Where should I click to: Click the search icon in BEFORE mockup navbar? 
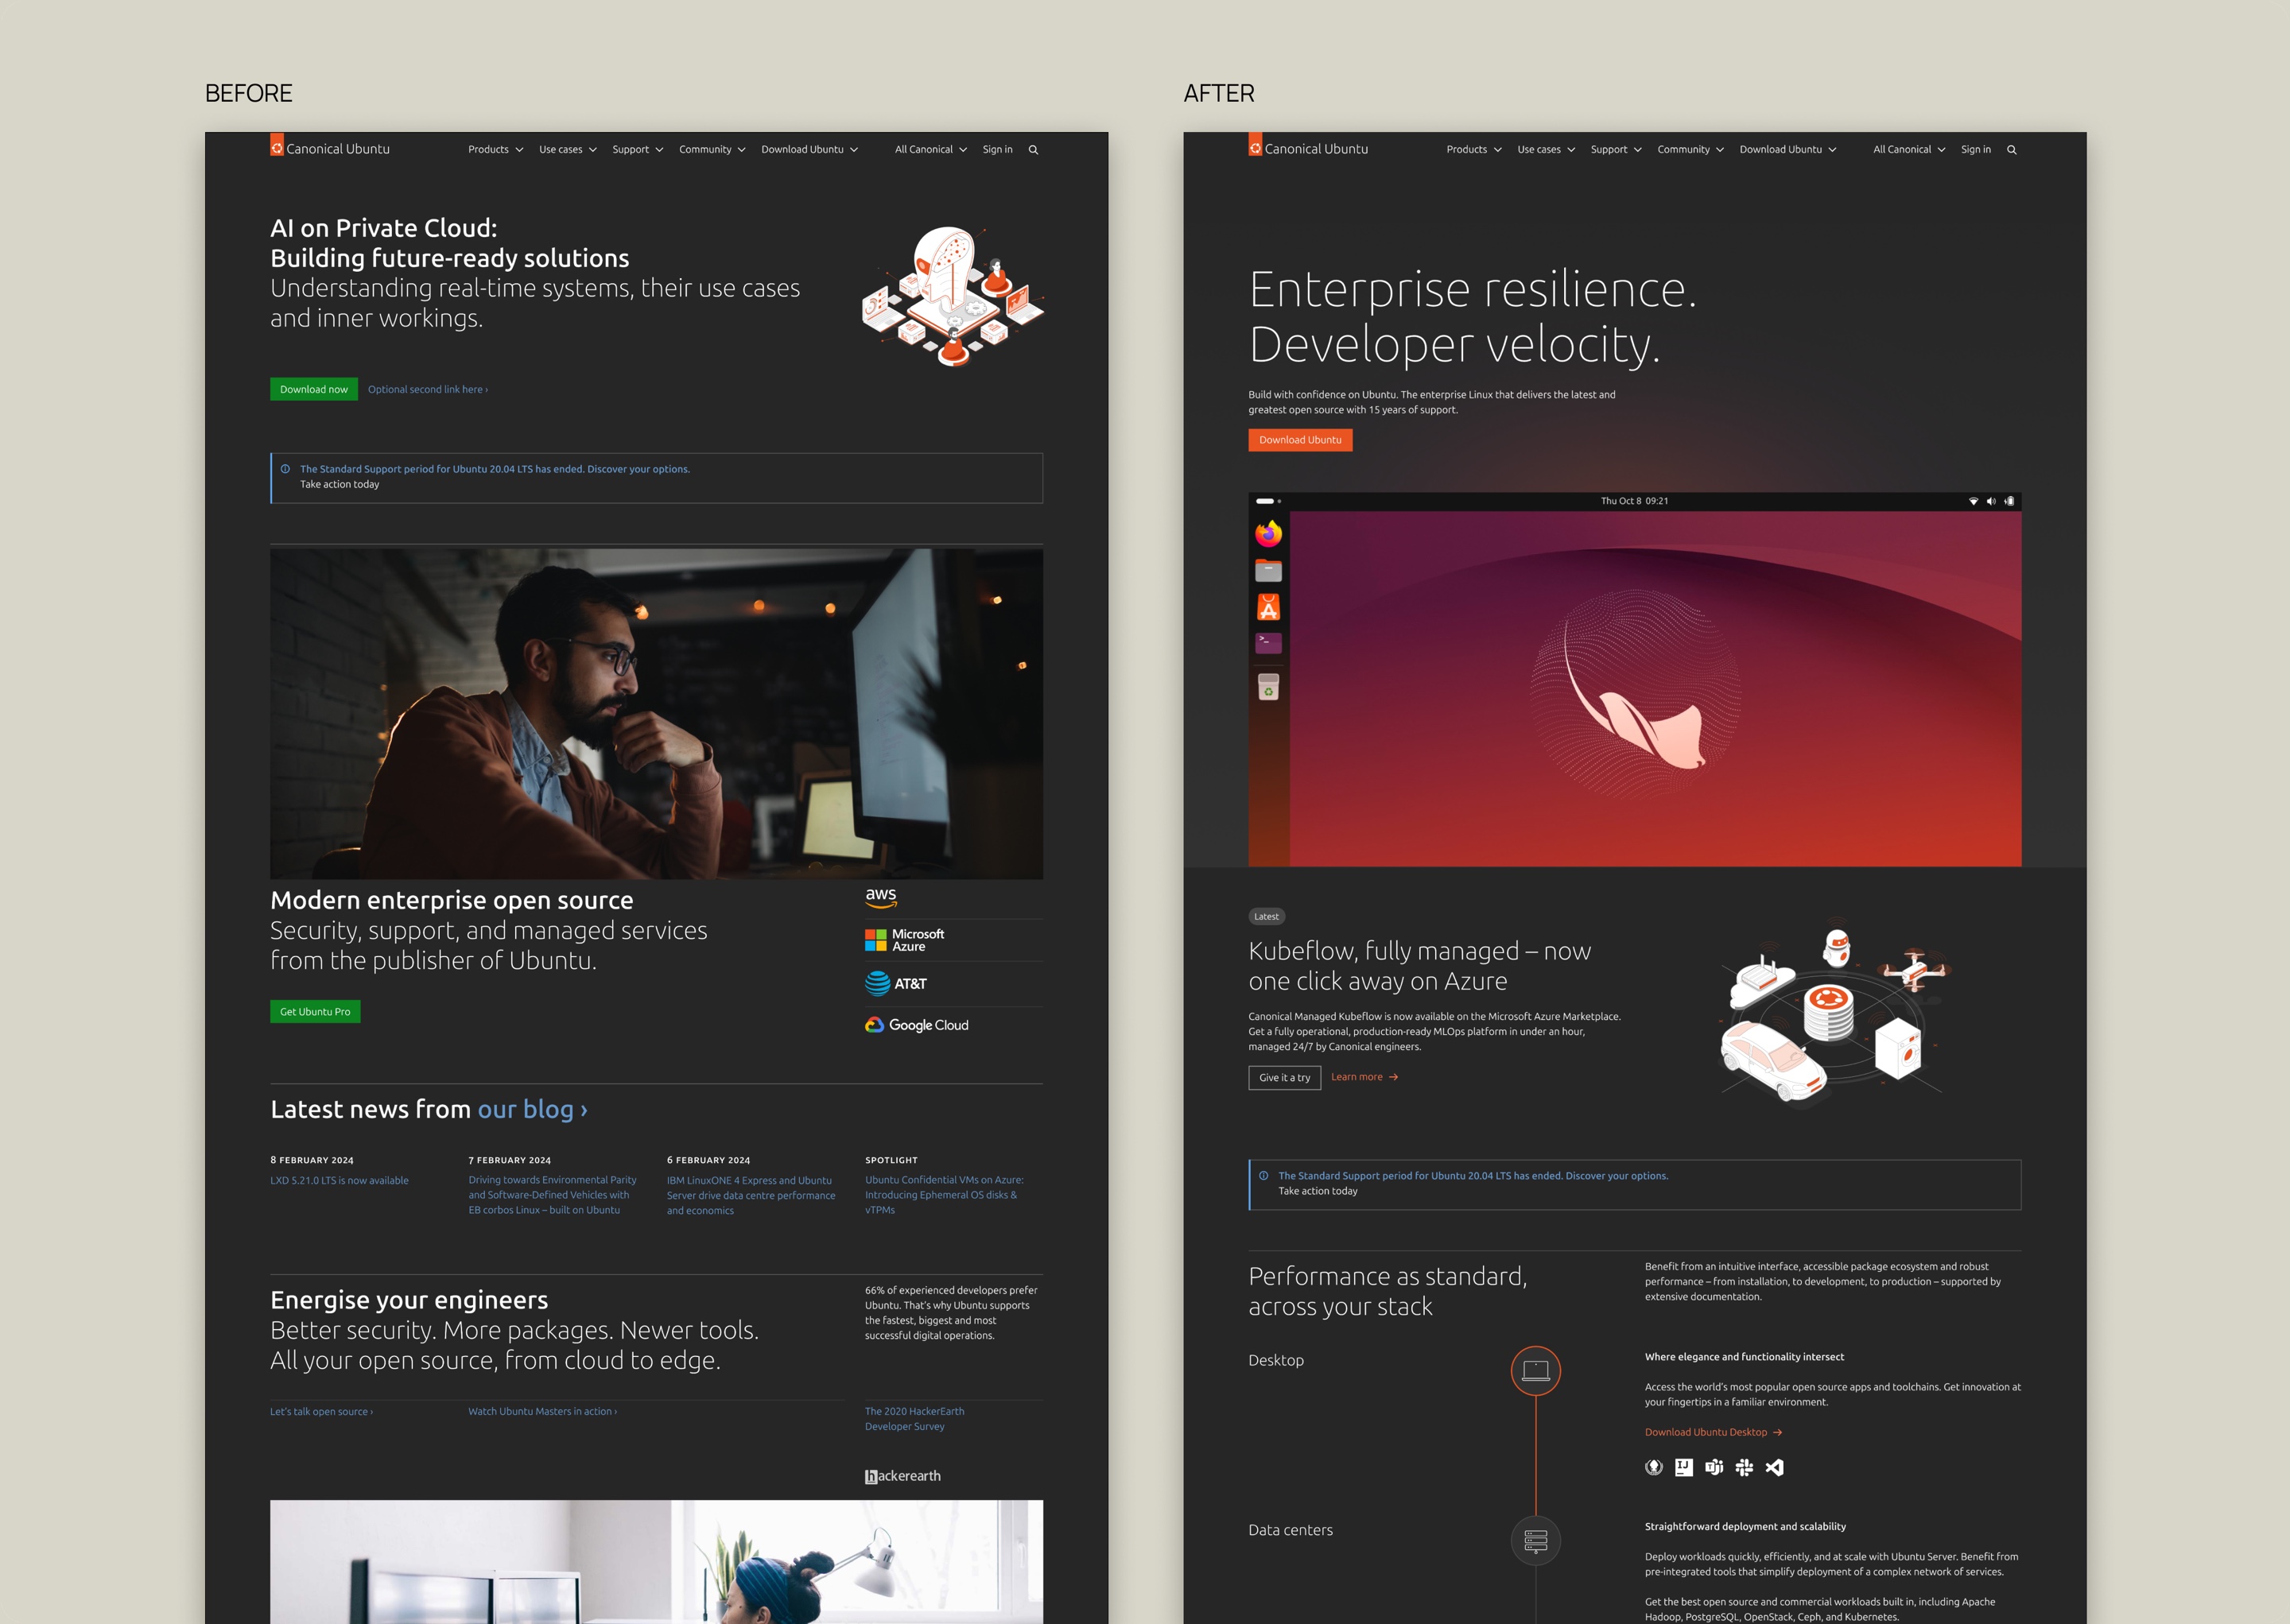point(1033,150)
